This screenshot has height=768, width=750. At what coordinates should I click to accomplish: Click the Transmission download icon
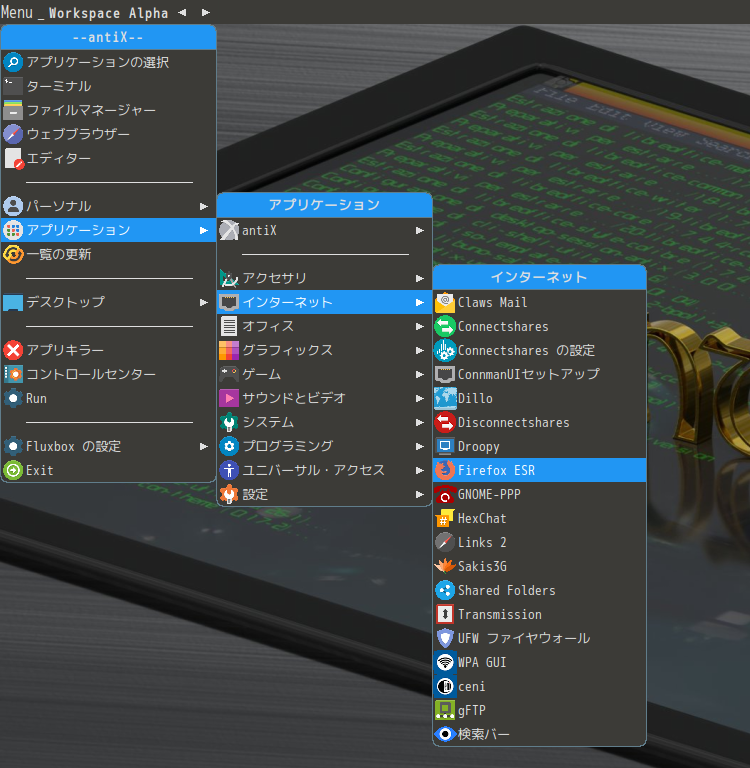tap(445, 614)
